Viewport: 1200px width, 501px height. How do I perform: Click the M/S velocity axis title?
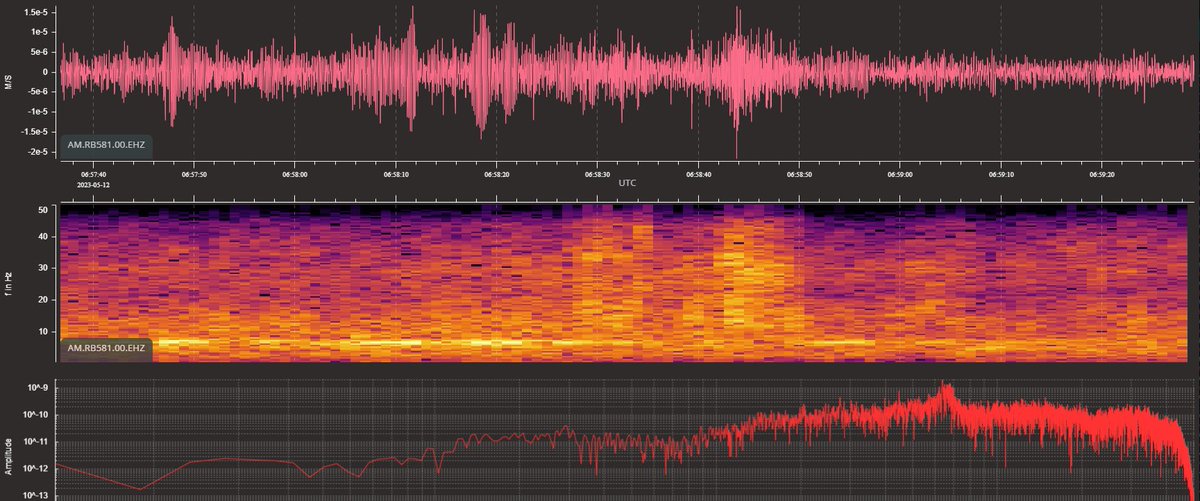click(x=8, y=81)
